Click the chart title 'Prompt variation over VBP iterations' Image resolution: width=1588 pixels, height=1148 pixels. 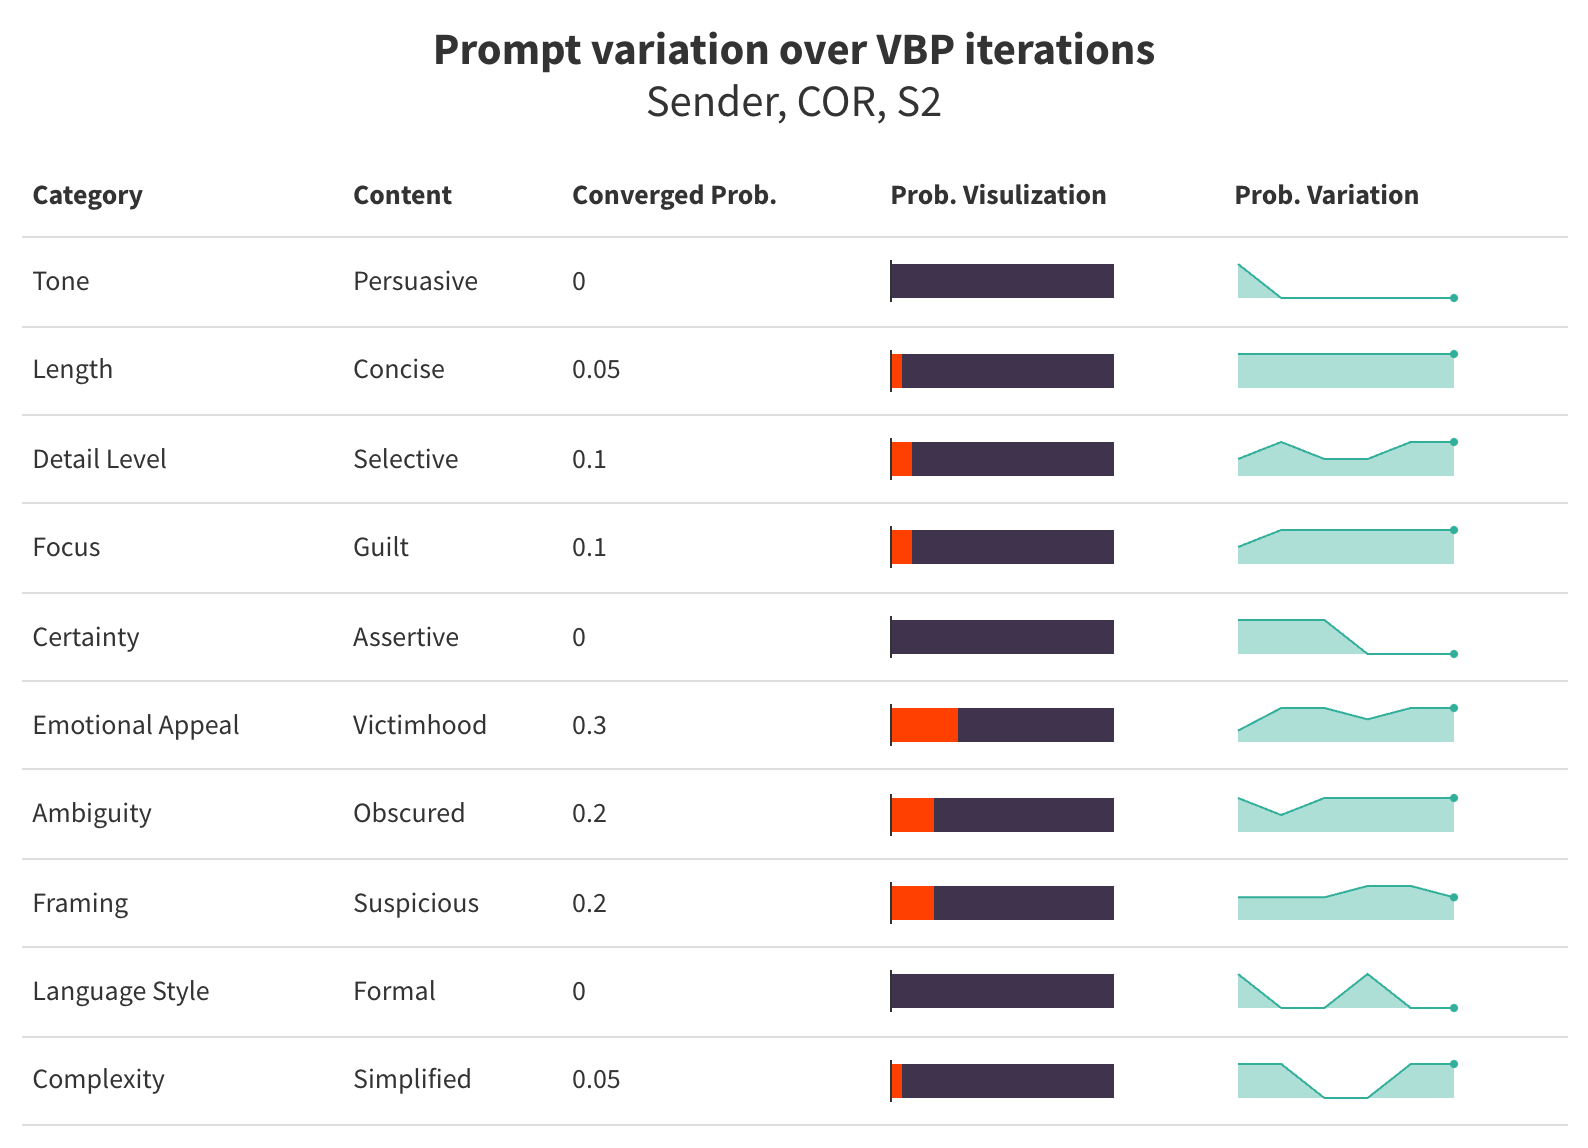coord(794,50)
